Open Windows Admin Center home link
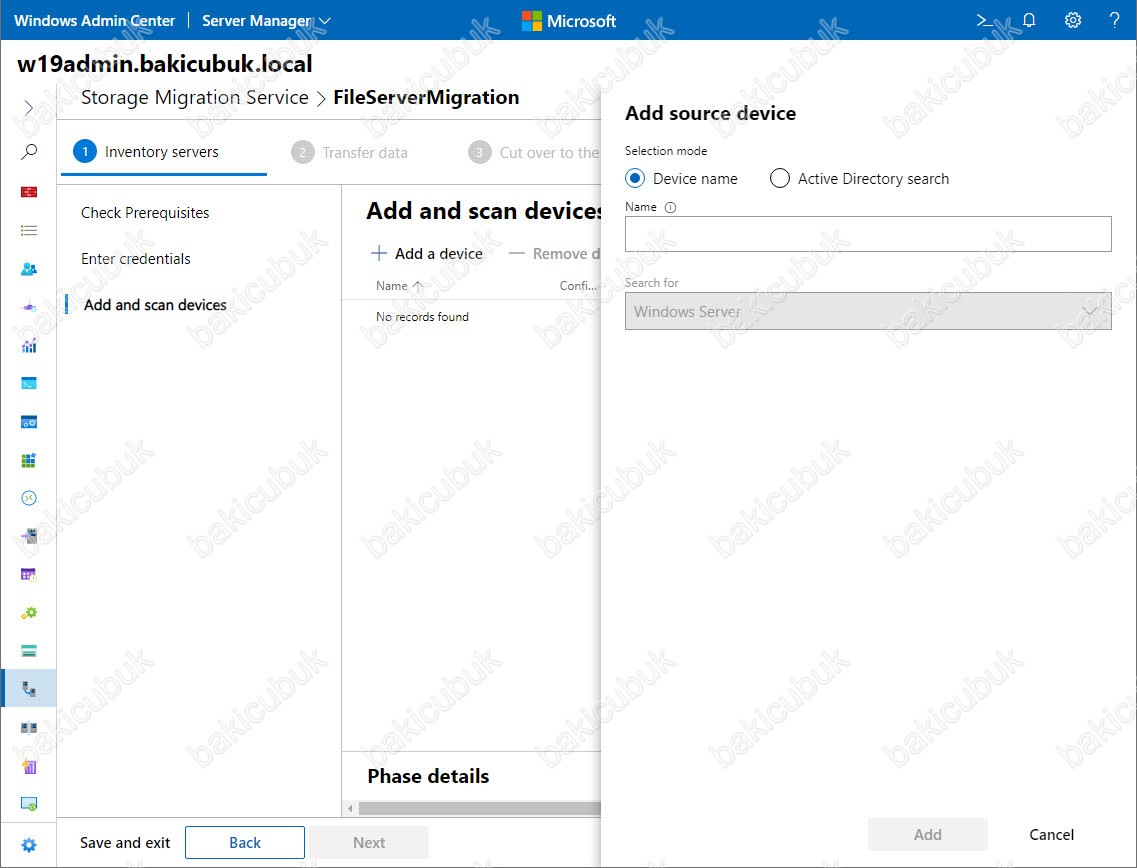 94,20
